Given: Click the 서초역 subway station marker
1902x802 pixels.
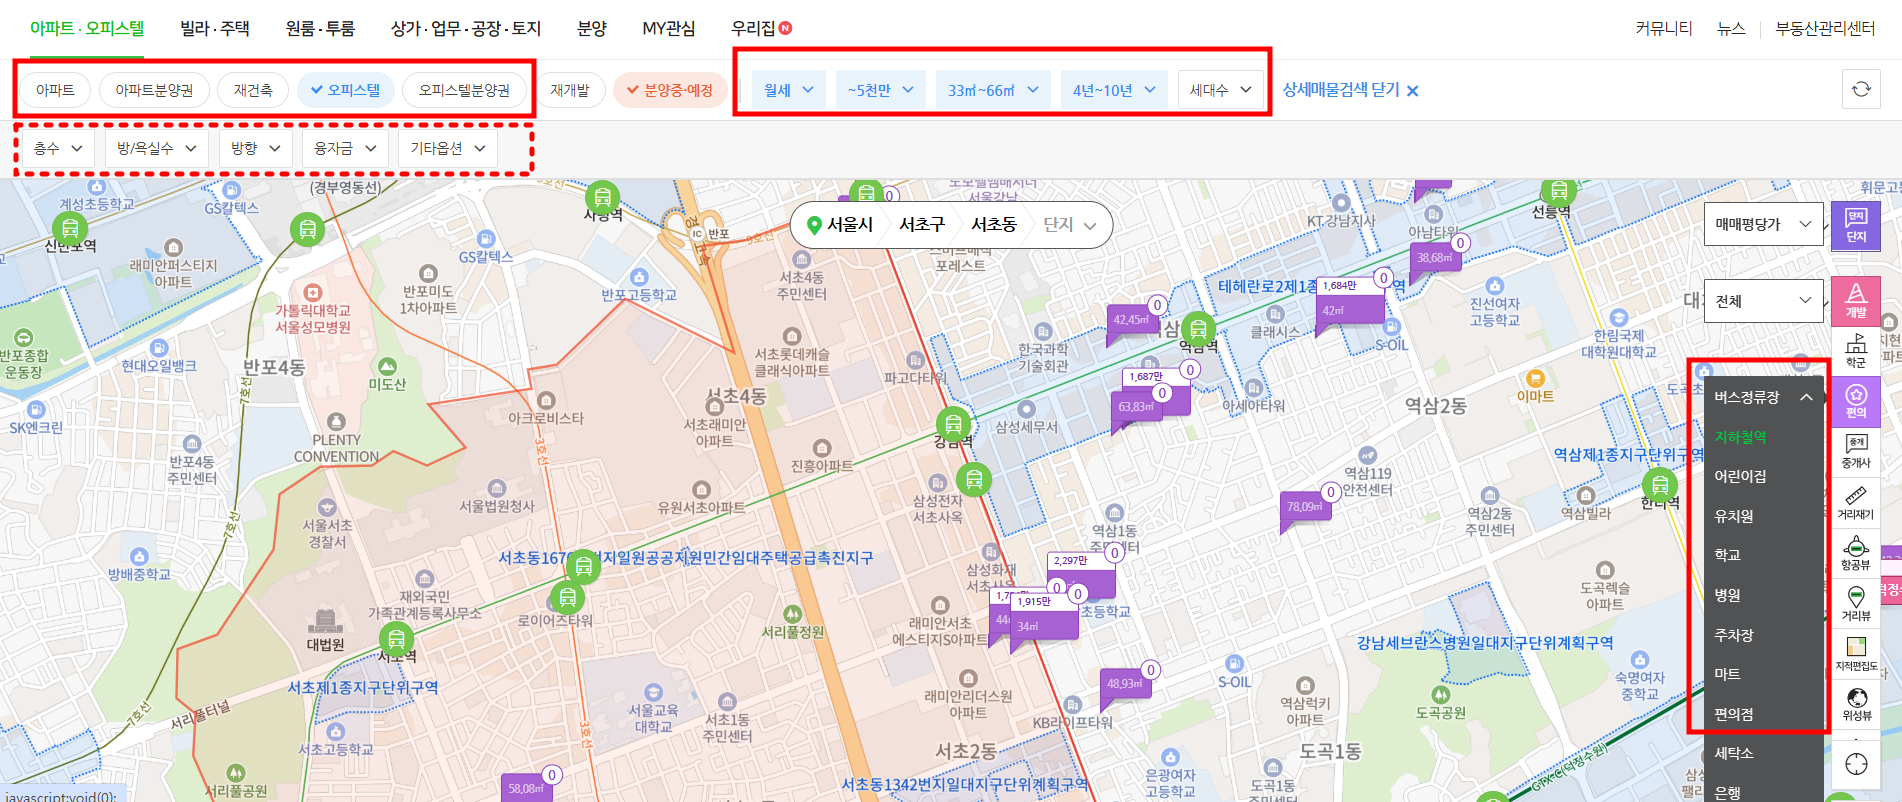Looking at the screenshot, I should pyautogui.click(x=397, y=638).
